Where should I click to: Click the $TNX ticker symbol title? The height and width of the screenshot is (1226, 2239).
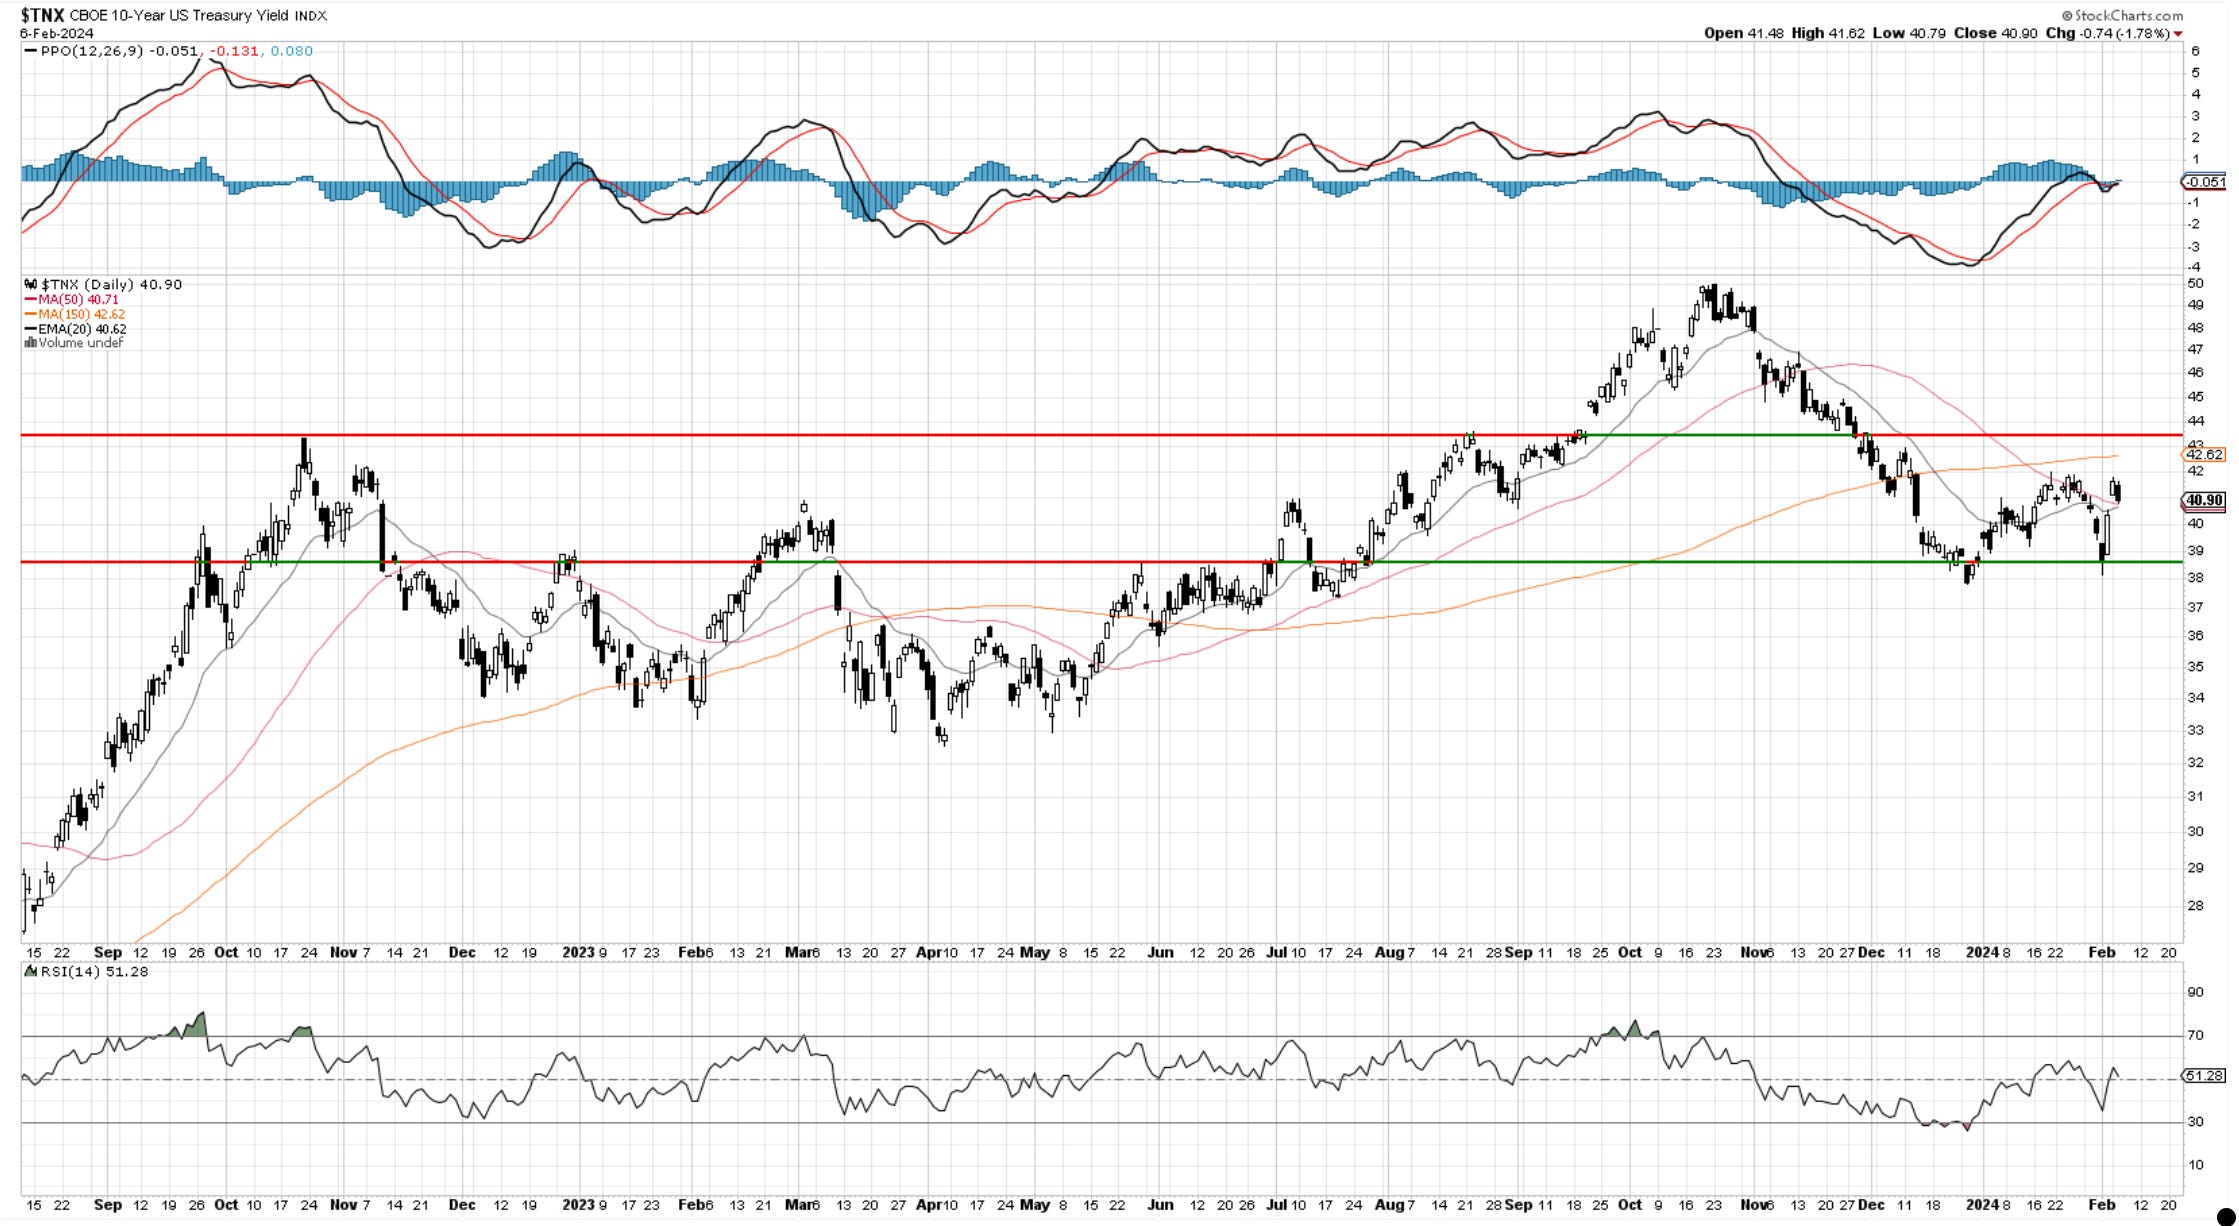[42, 15]
